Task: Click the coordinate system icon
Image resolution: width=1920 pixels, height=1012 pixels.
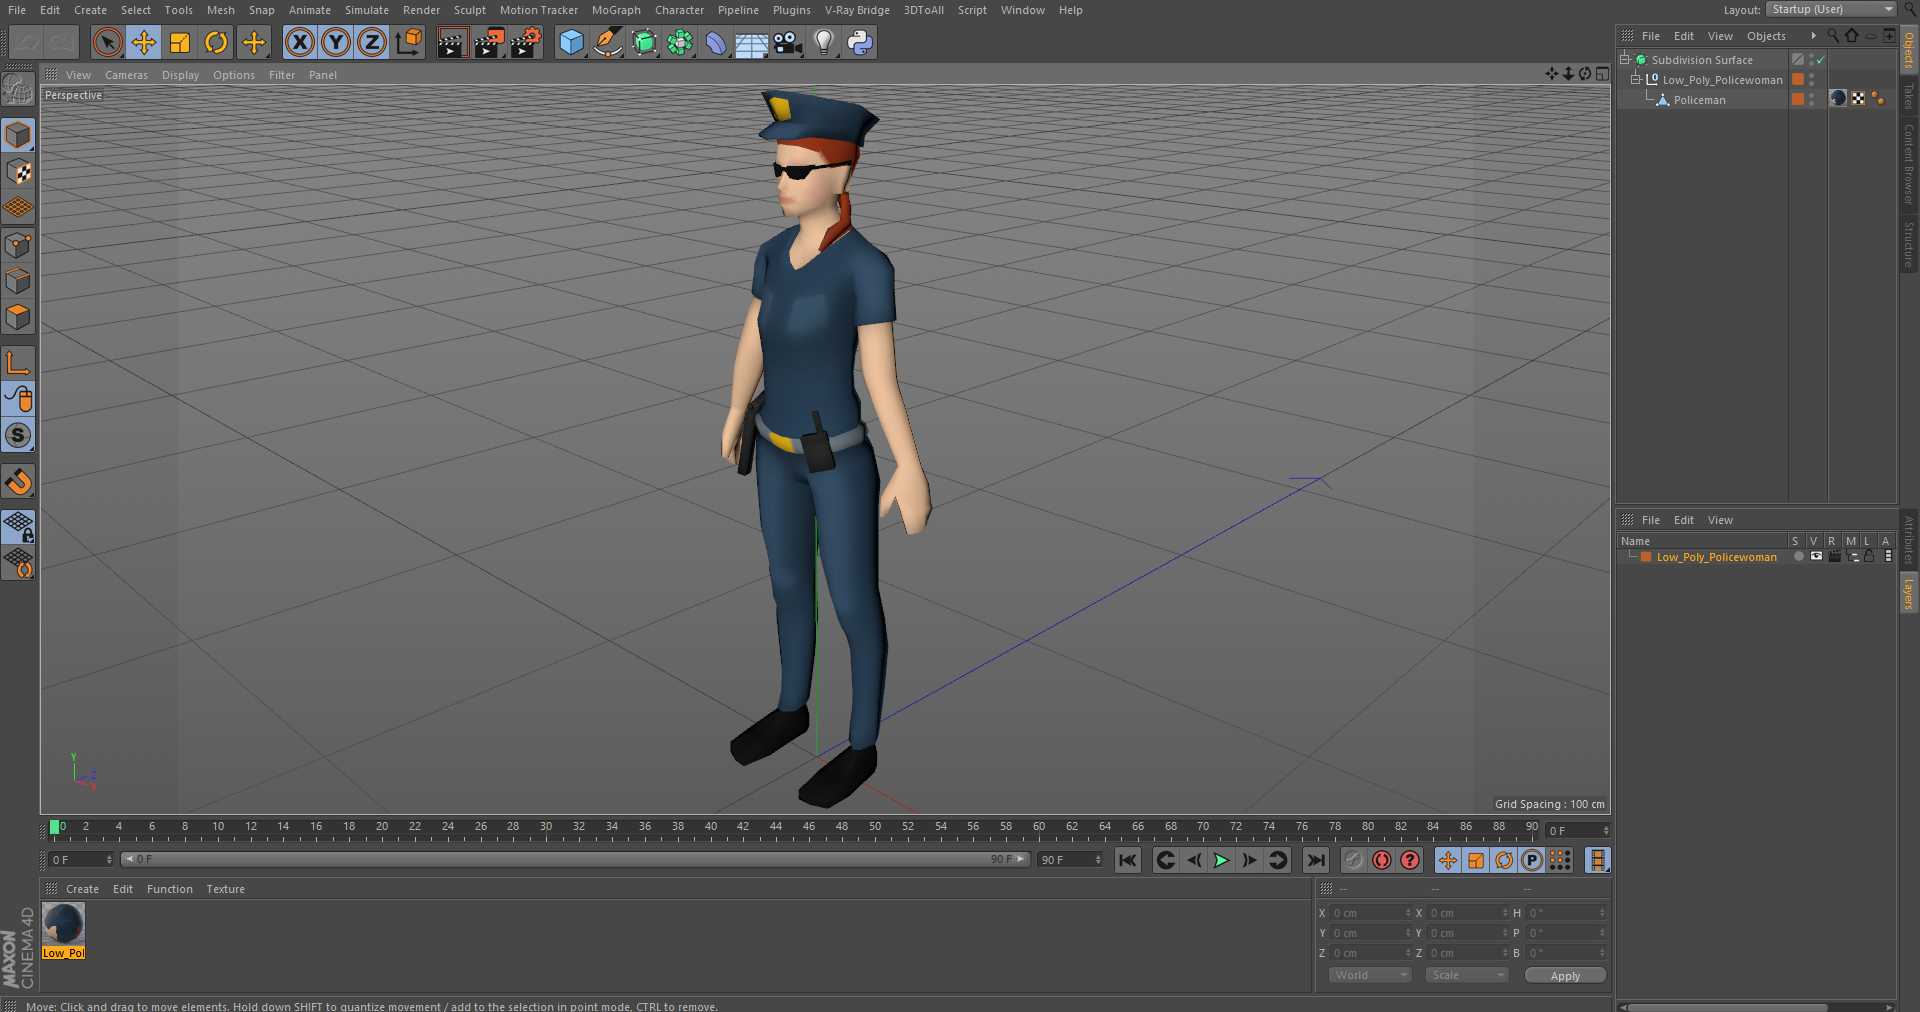Action: 409,43
